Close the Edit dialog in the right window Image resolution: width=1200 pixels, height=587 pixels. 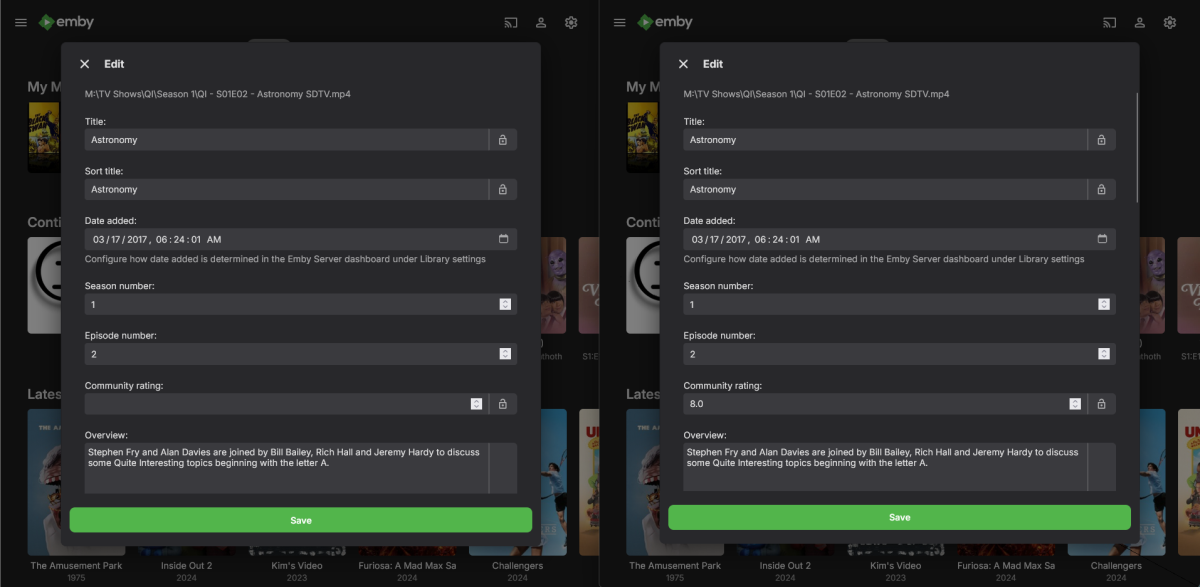pos(683,64)
